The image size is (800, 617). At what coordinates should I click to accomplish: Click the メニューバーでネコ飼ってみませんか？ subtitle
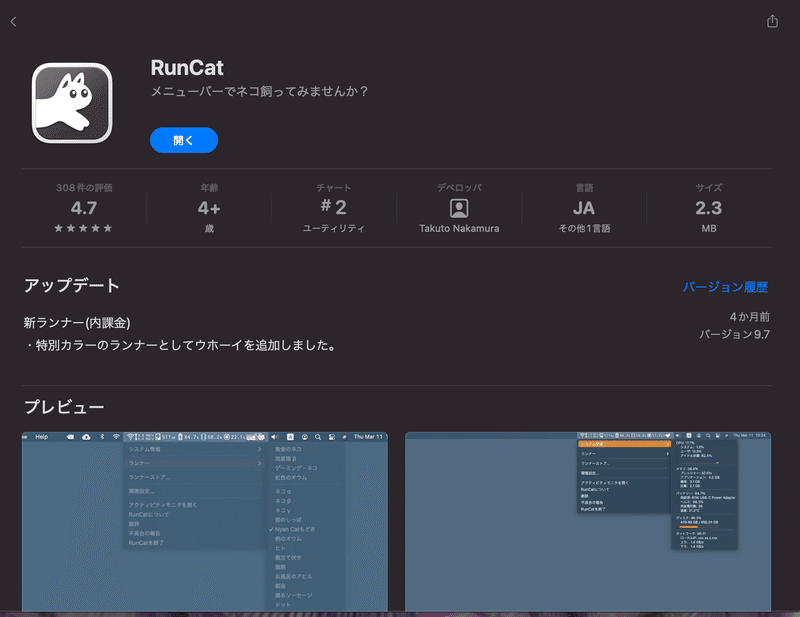[260, 91]
